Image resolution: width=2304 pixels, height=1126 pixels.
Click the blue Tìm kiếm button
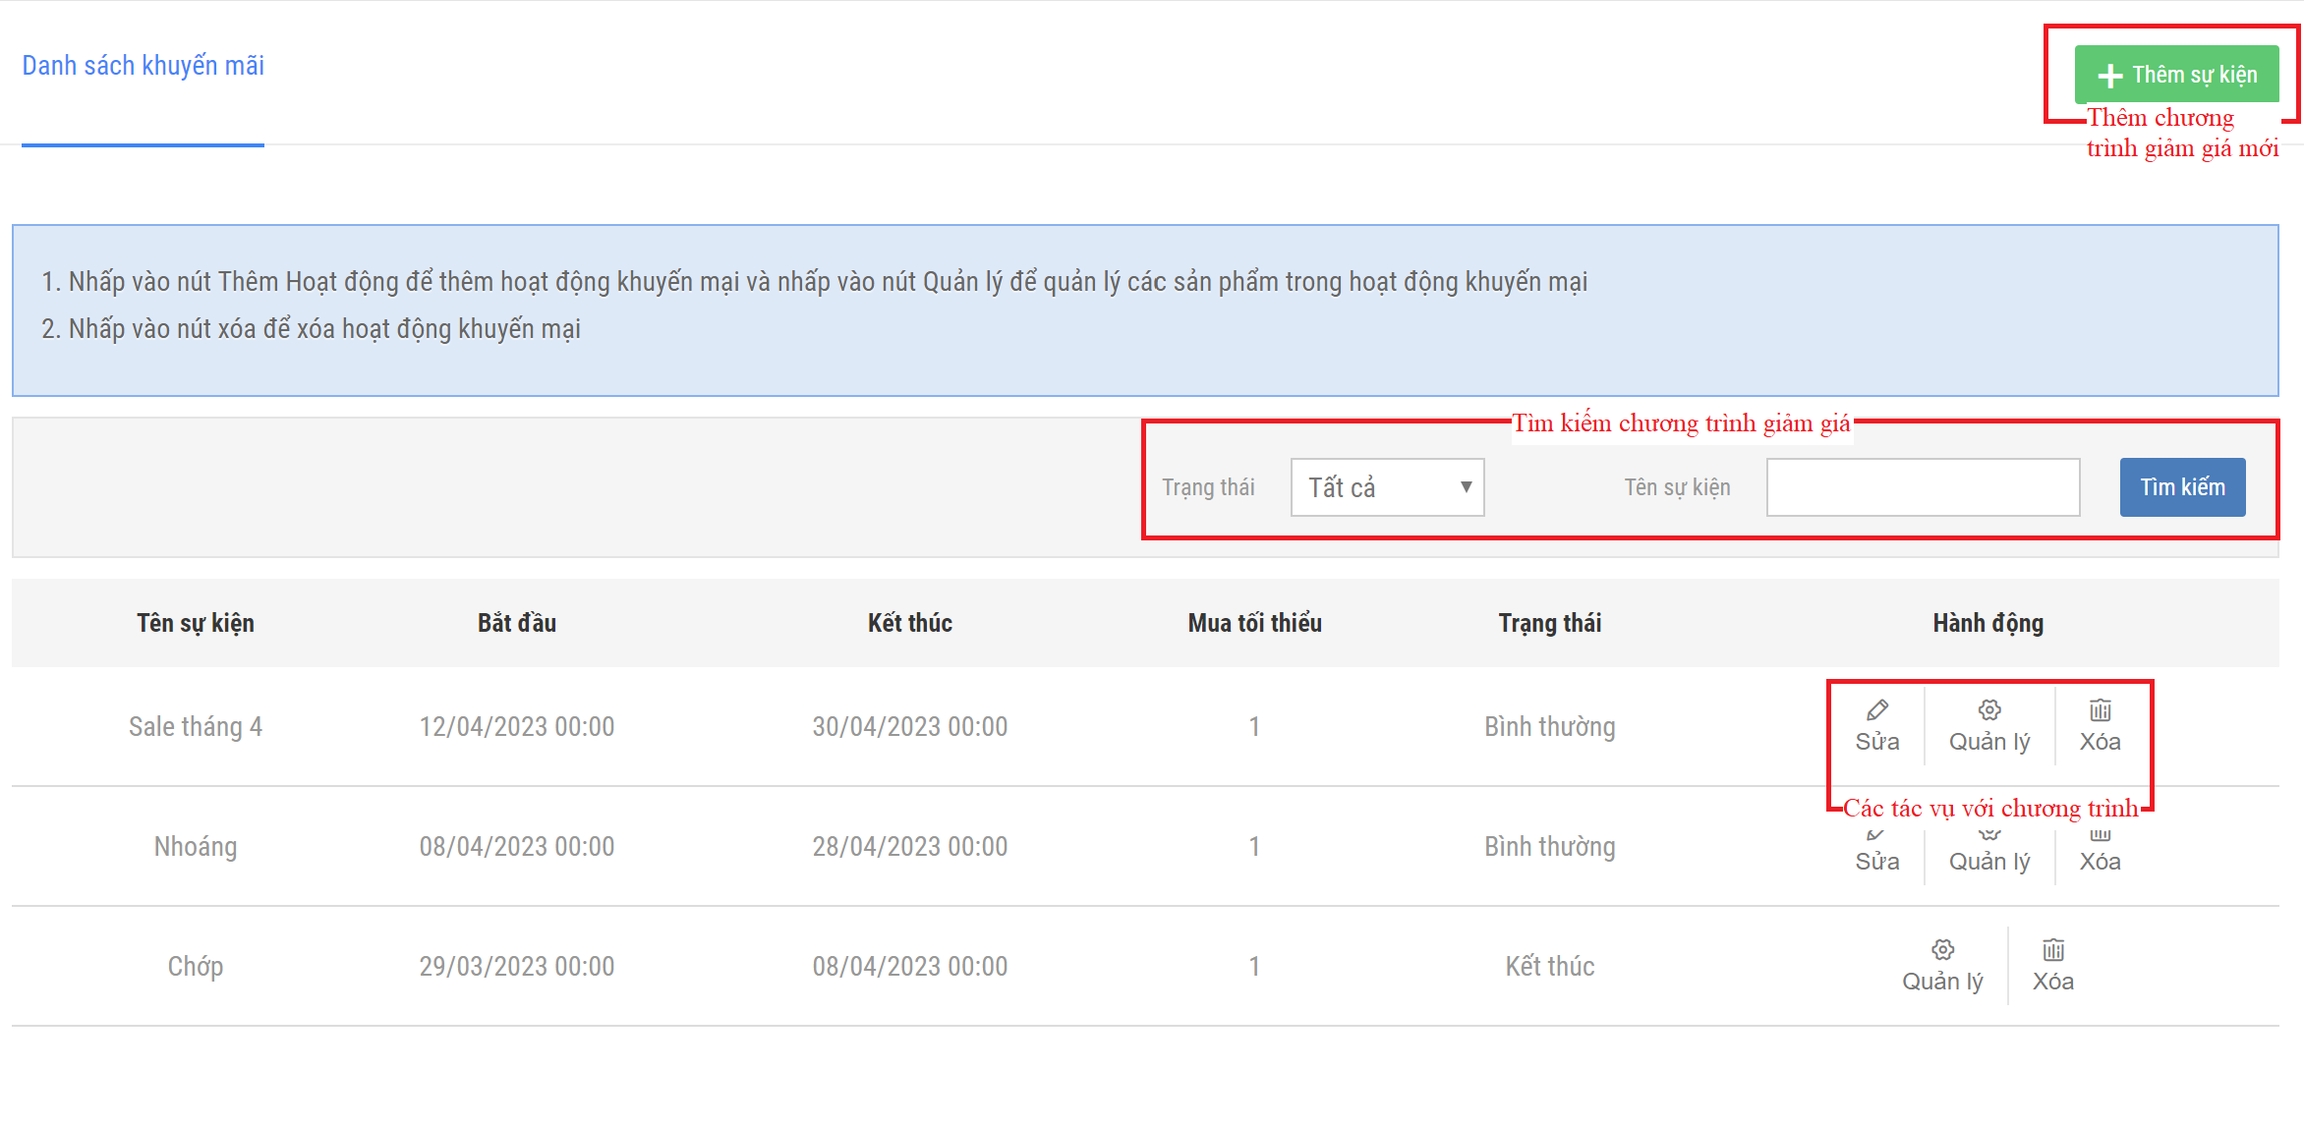(2182, 487)
